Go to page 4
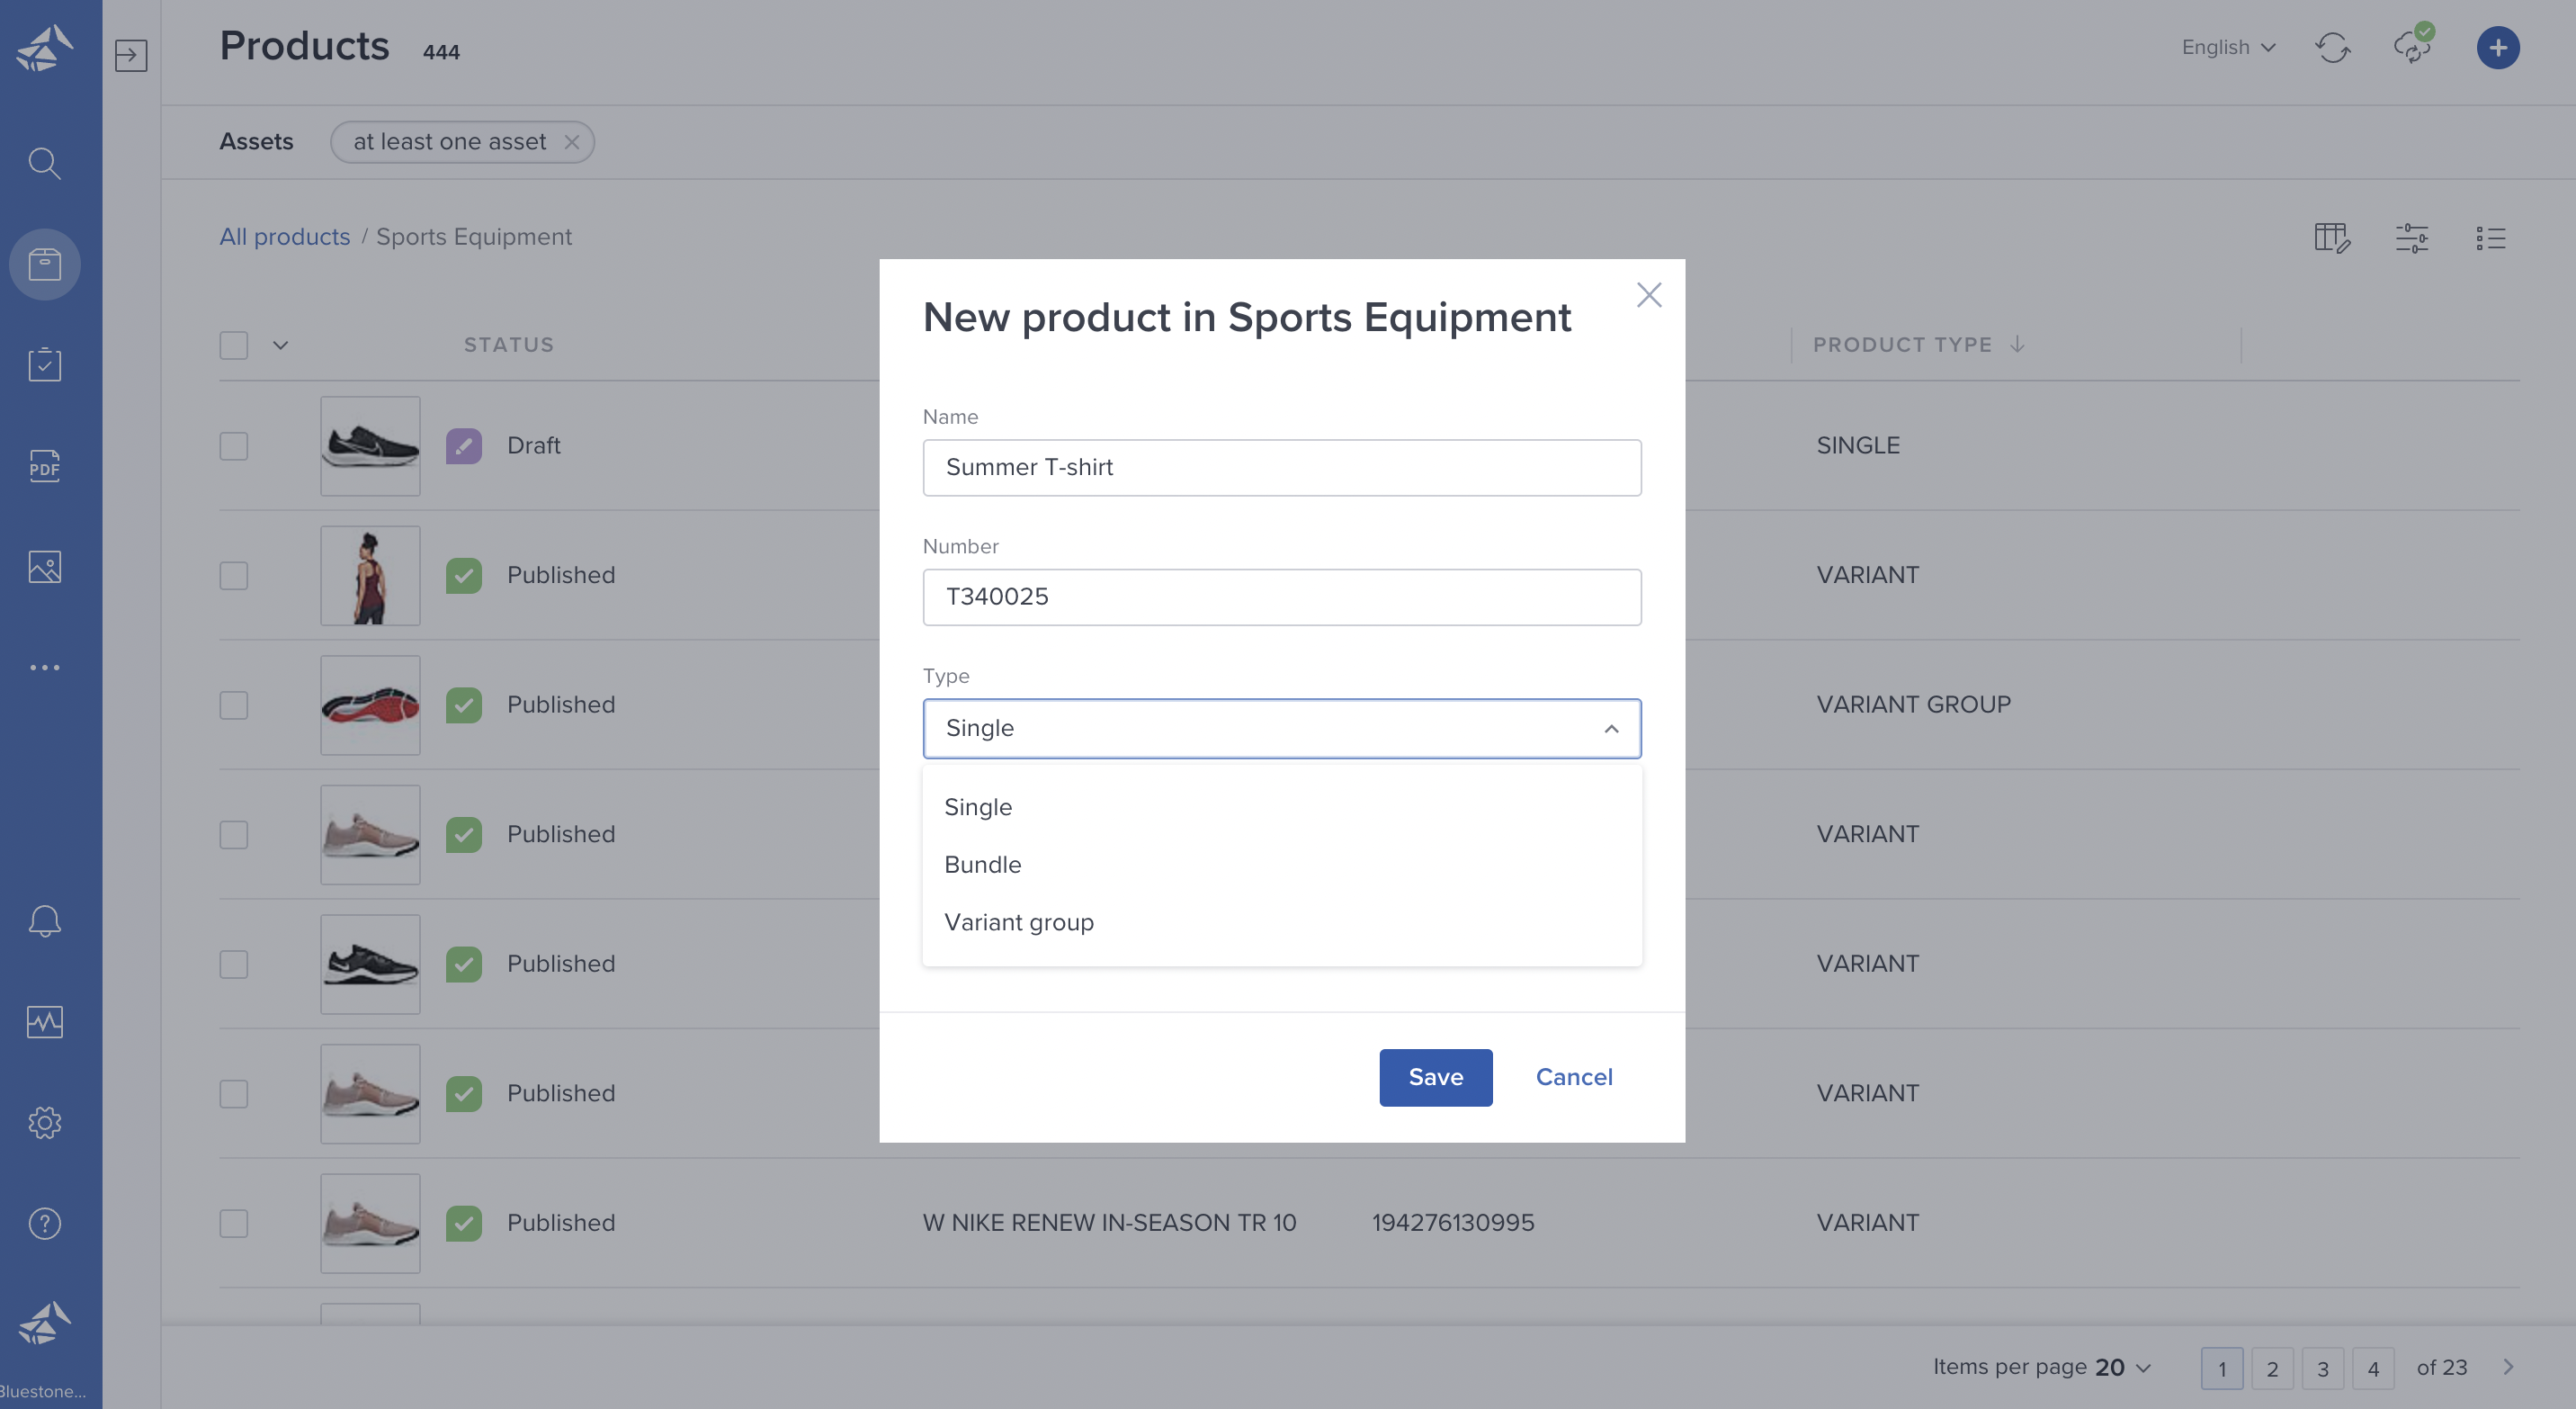Image resolution: width=2576 pixels, height=1409 pixels. click(x=2373, y=1368)
